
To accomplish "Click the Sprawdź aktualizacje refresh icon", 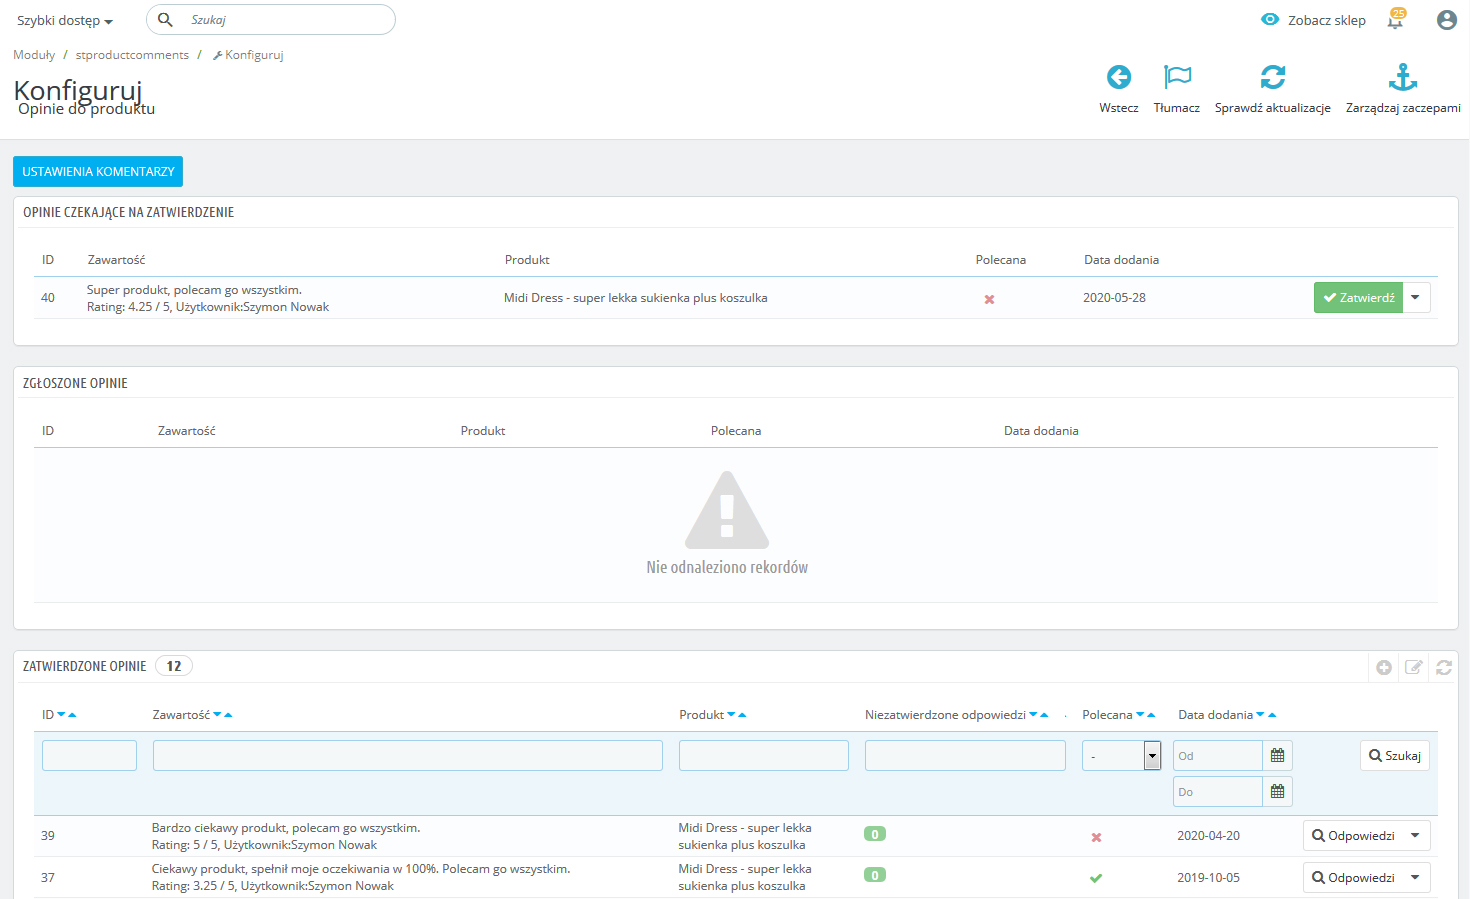I will [1272, 77].
